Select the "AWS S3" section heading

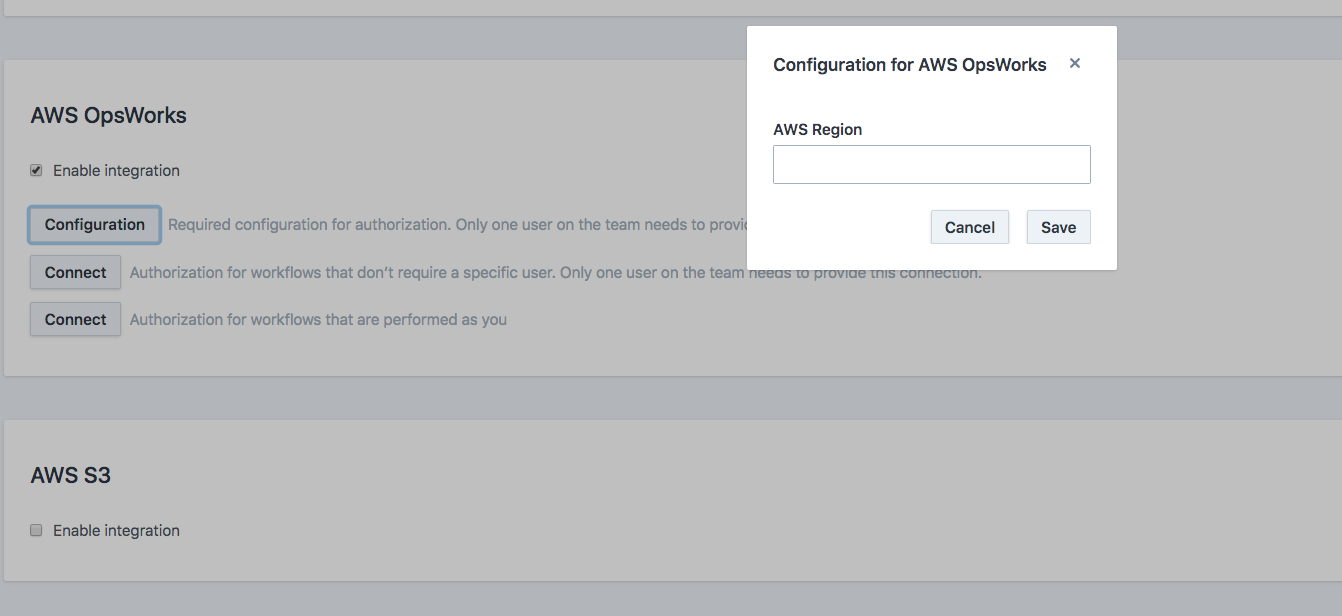pos(70,475)
